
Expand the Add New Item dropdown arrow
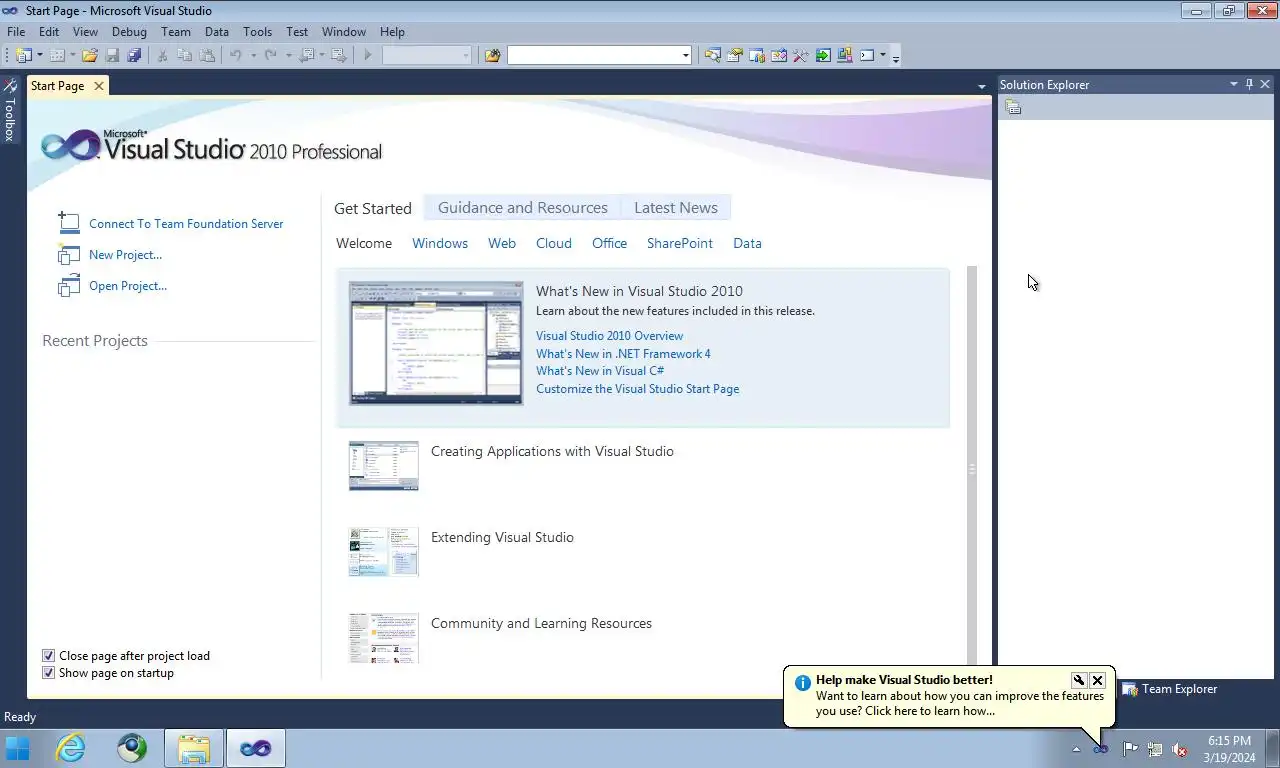(71, 56)
